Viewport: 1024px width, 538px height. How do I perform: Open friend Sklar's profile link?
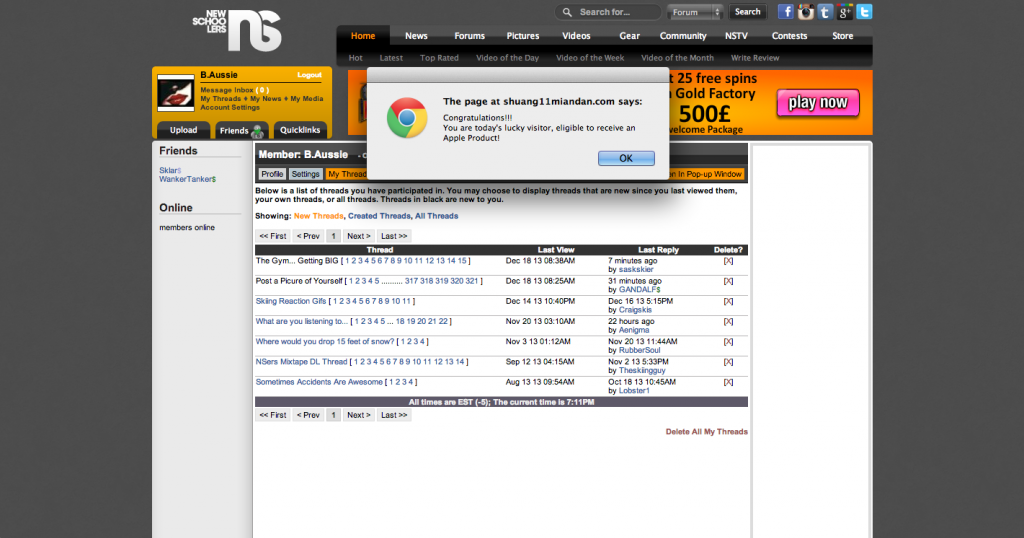[170, 170]
